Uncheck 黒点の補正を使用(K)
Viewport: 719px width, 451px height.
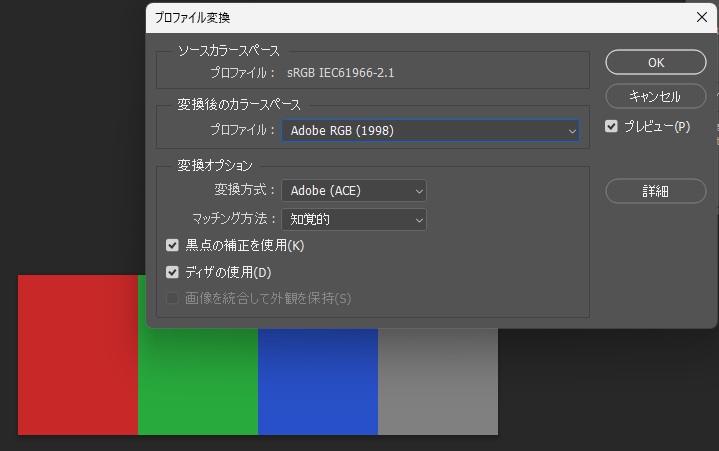click(172, 245)
